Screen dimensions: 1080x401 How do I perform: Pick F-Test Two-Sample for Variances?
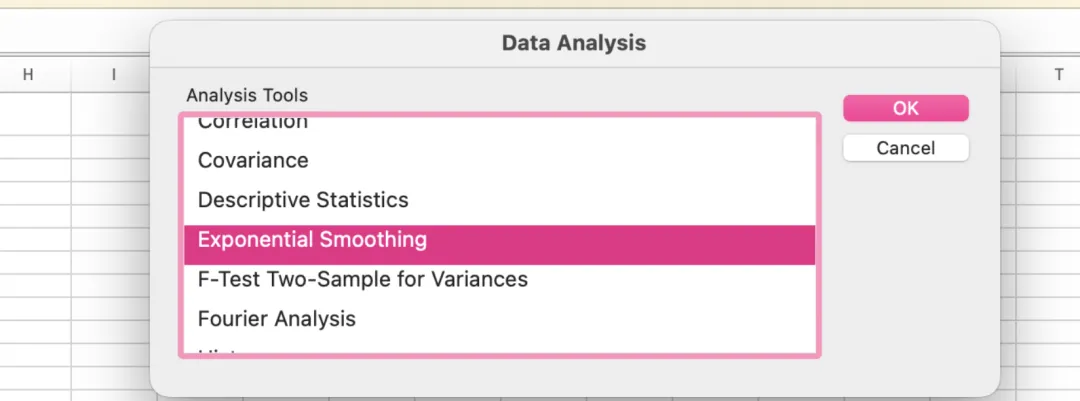tap(362, 280)
